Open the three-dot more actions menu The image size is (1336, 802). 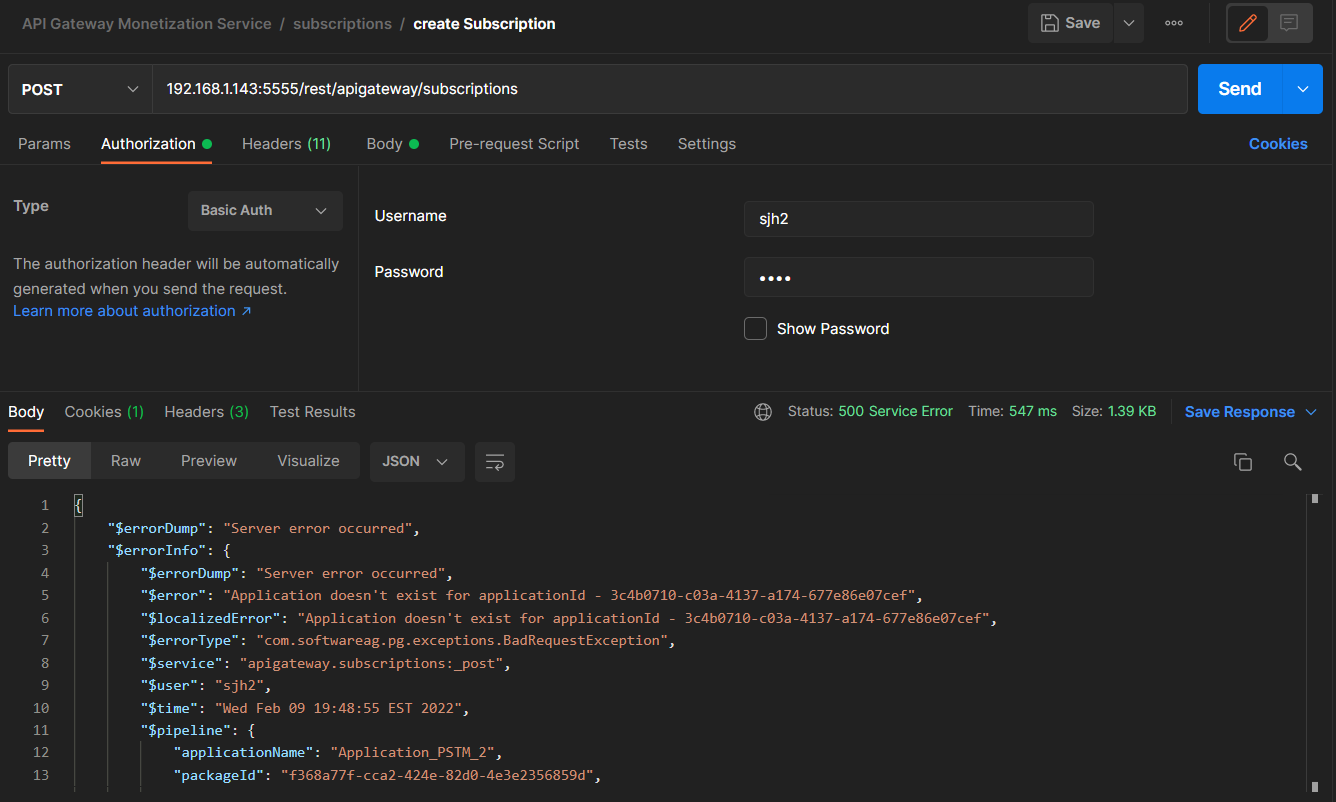pyautogui.click(x=1174, y=23)
